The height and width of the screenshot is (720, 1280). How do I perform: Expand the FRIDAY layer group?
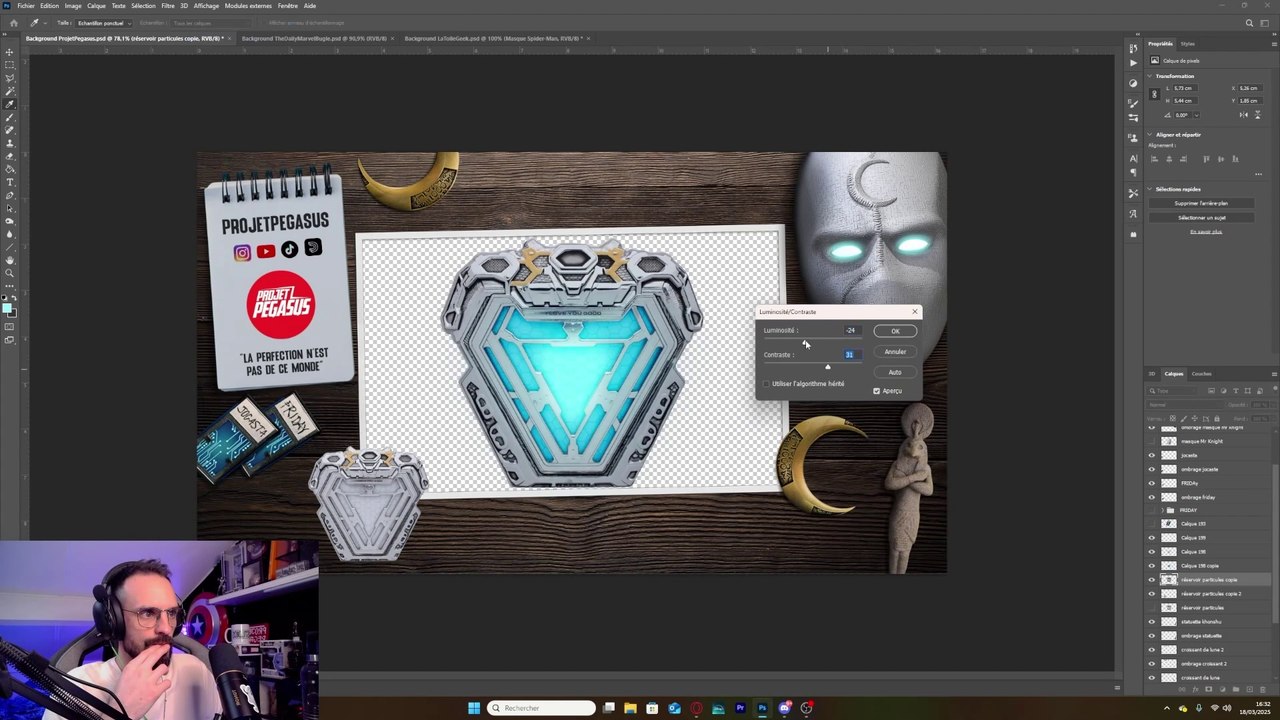(x=1162, y=510)
